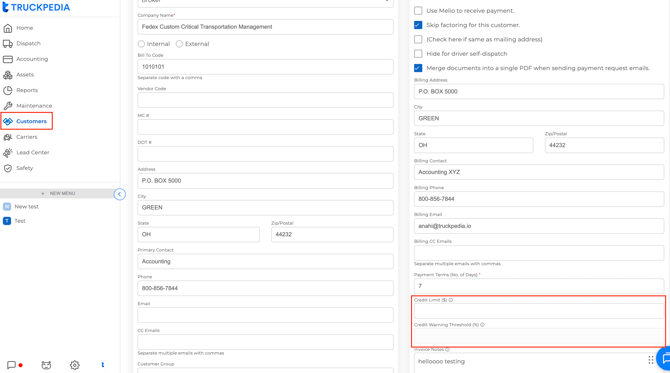This screenshot has height=373, width=670.
Task: Click the Credit Limit info icon
Action: click(451, 300)
